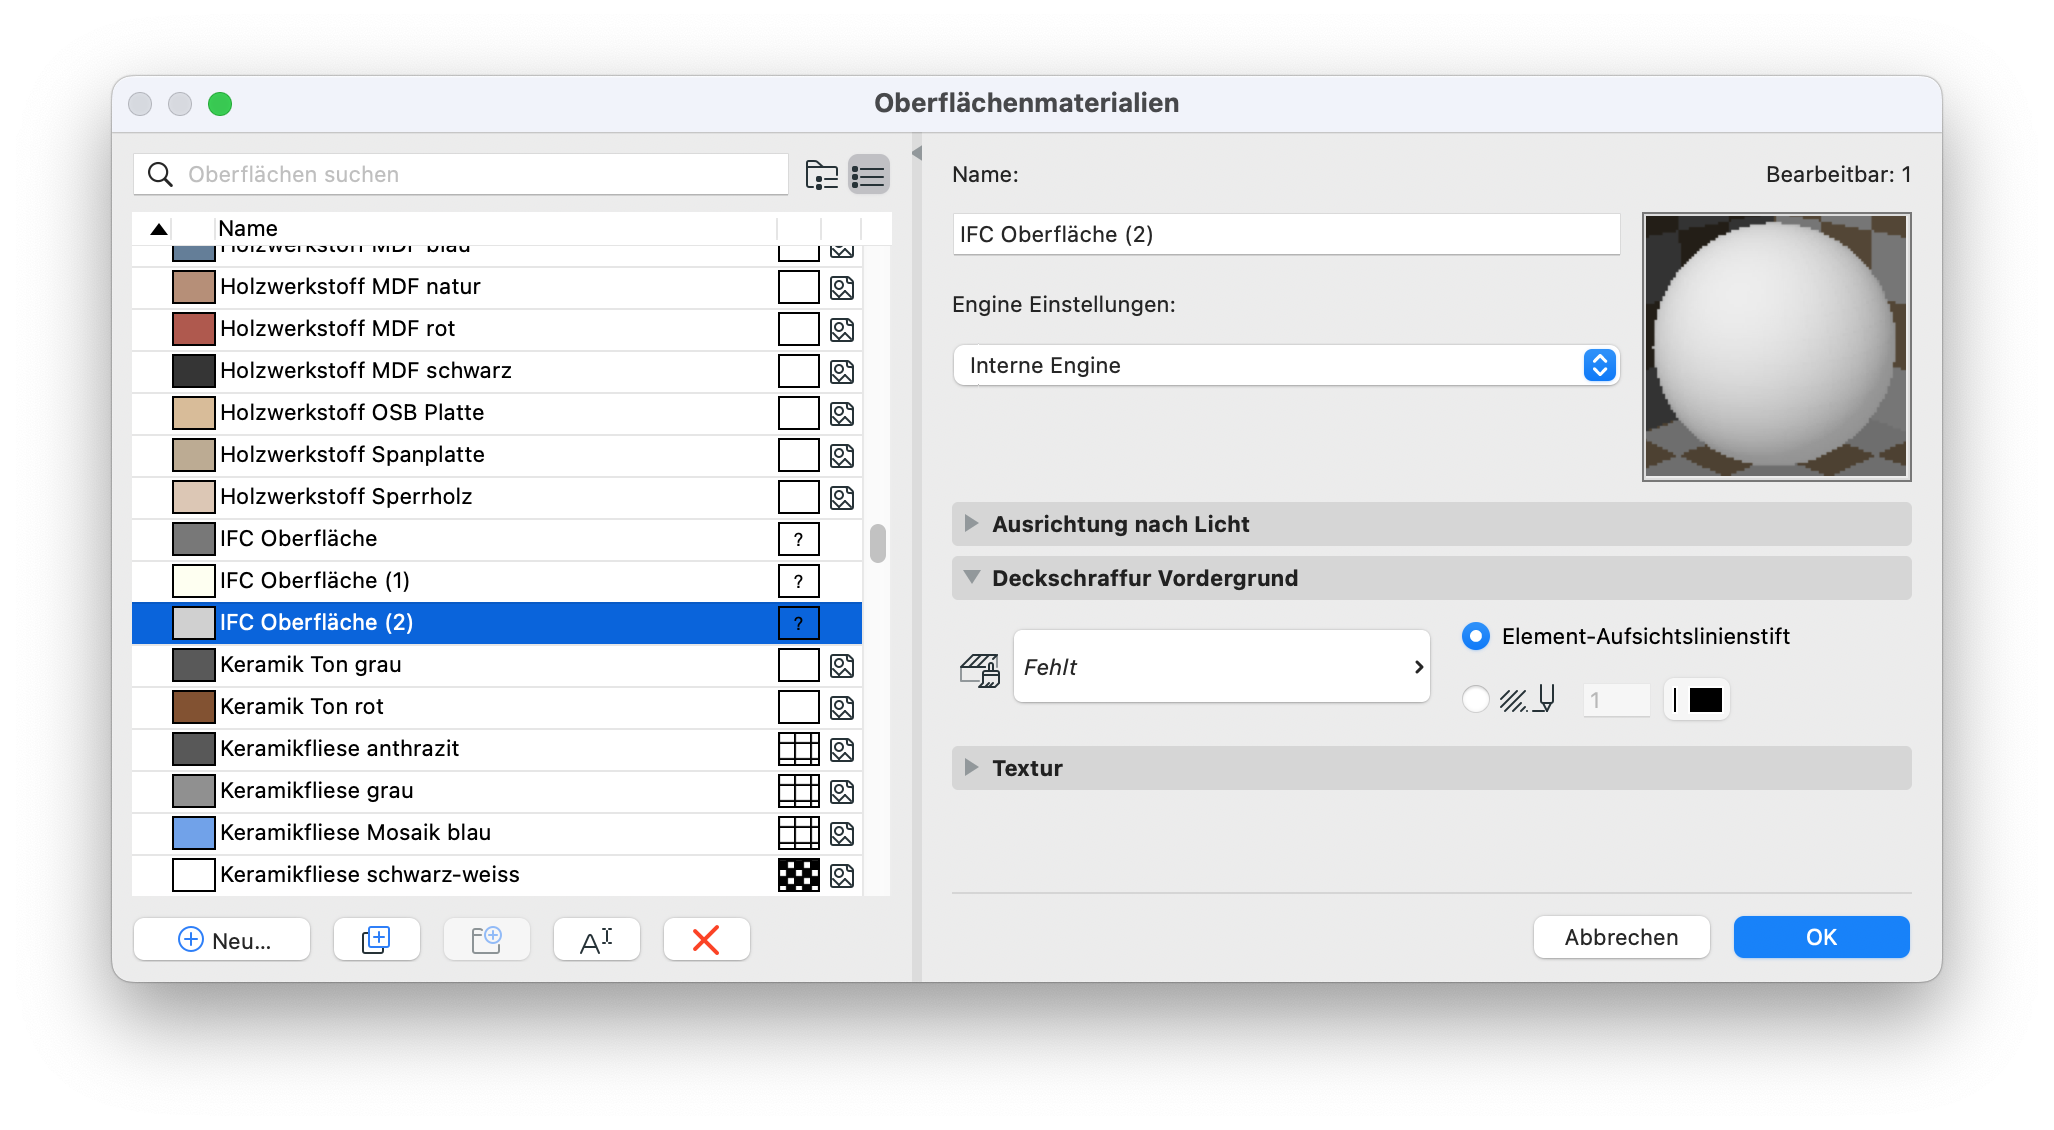Click brown color swatch of Keramik Ton rot
This screenshot has width=2054, height=1130.
point(194,707)
